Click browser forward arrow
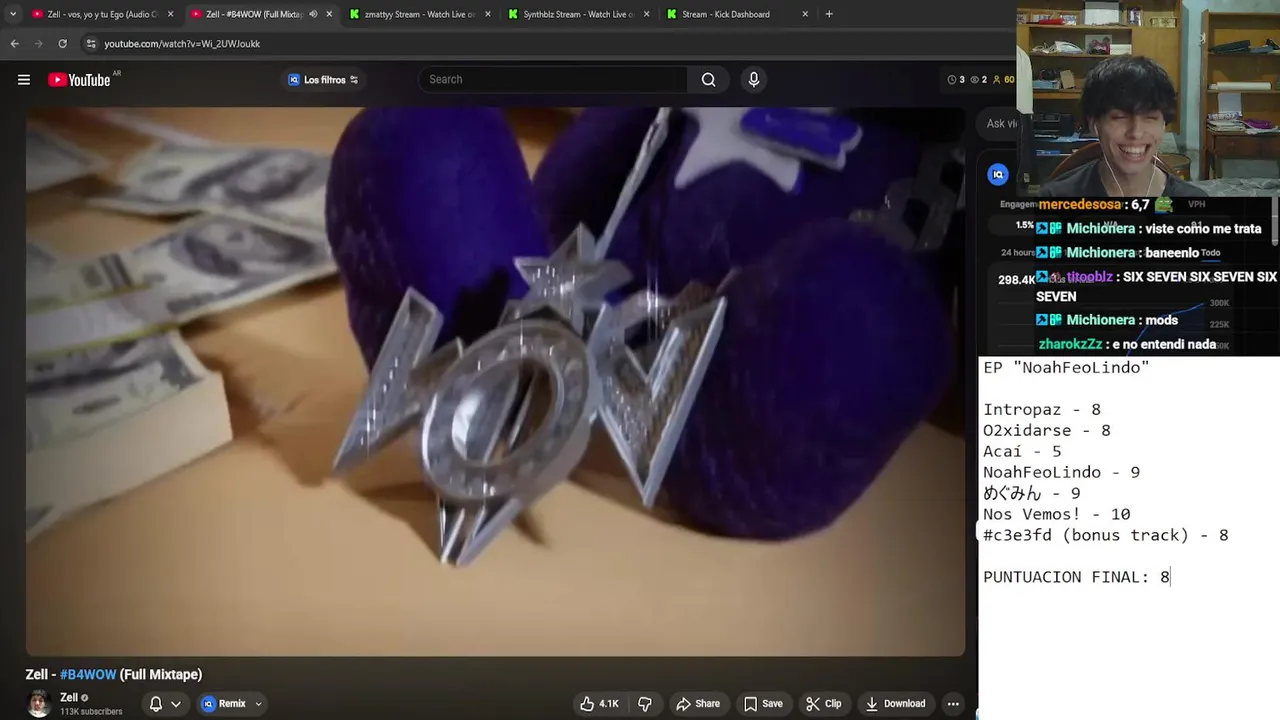Screen dimensions: 1280x720 click(x=38, y=44)
